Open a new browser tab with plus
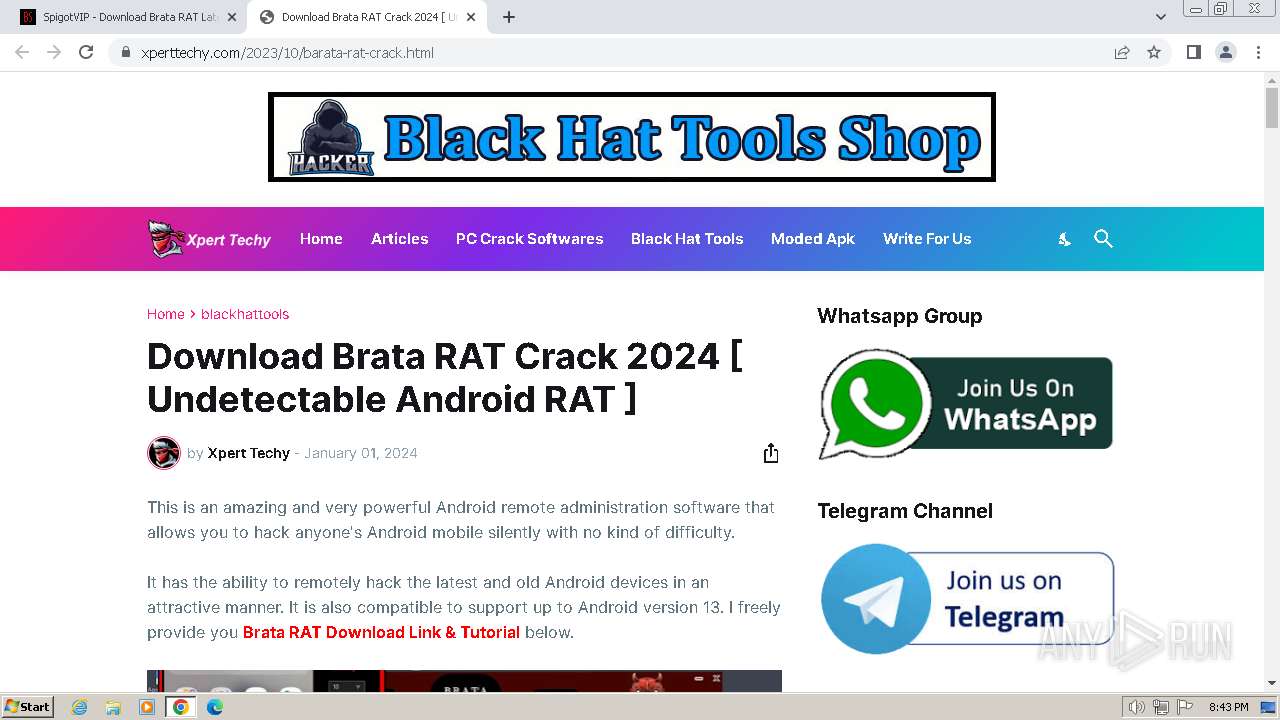 click(509, 17)
